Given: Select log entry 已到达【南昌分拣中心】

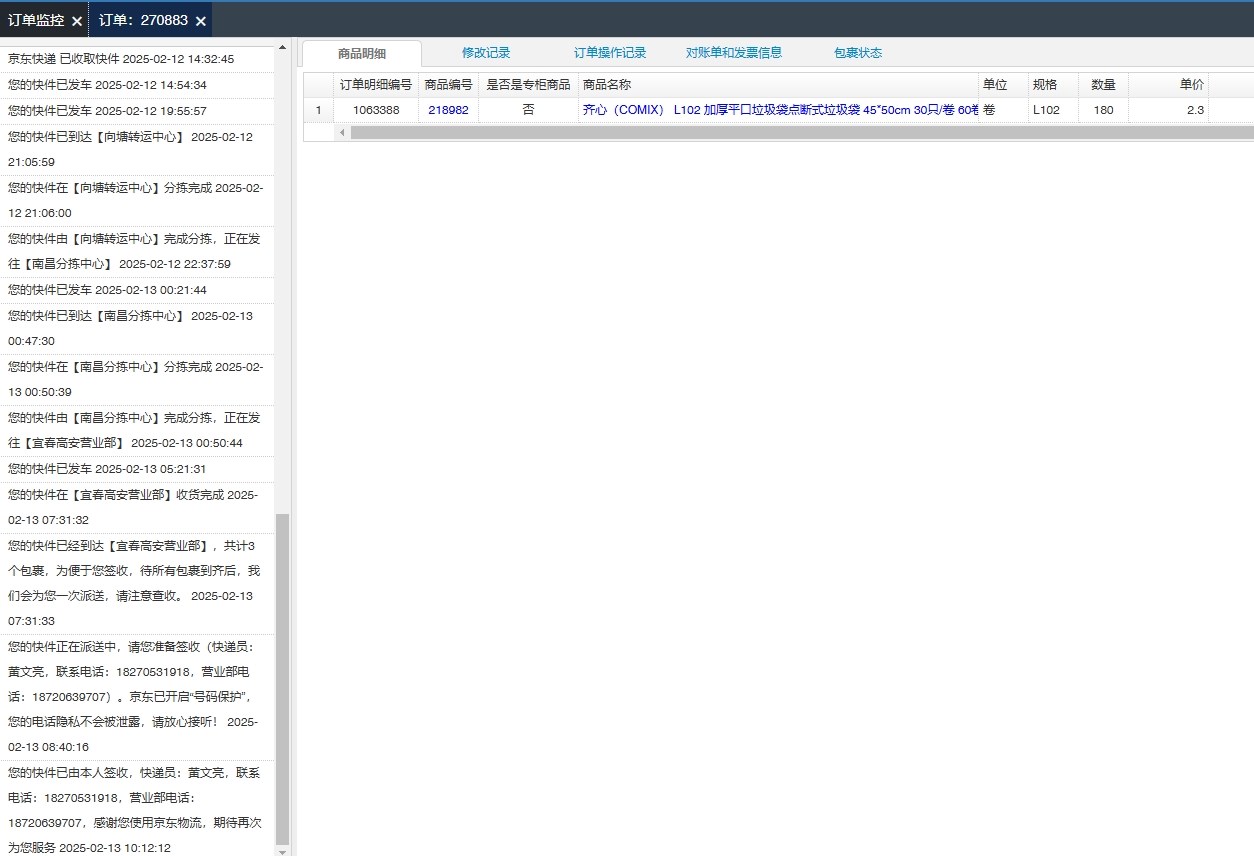Looking at the screenshot, I should [x=137, y=328].
